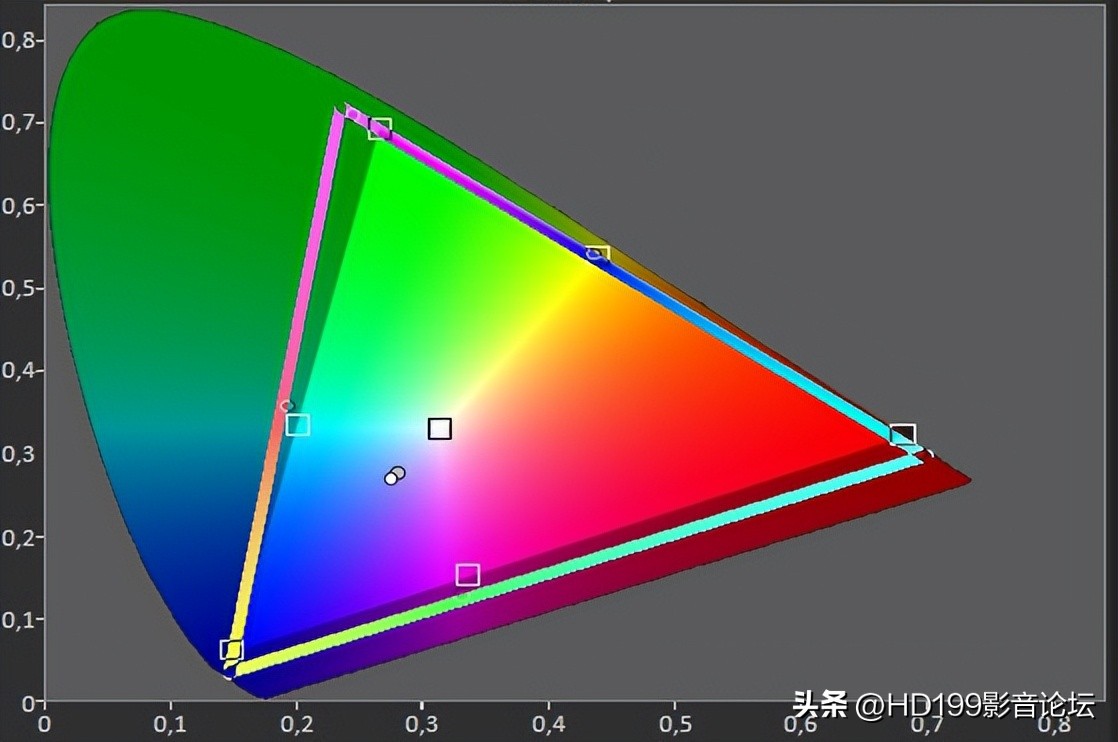Viewport: 1118px width, 742px height.
Task: Pick the blue primary target square
Action: coord(232,650)
